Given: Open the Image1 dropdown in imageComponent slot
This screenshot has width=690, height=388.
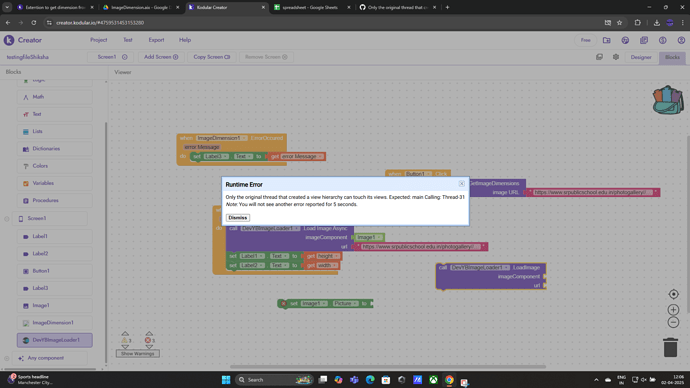Looking at the screenshot, I should coord(369,238).
